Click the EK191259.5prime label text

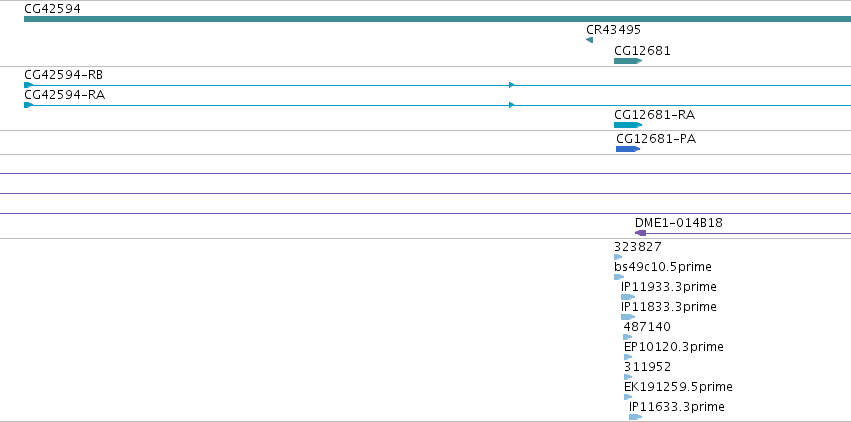click(x=678, y=387)
